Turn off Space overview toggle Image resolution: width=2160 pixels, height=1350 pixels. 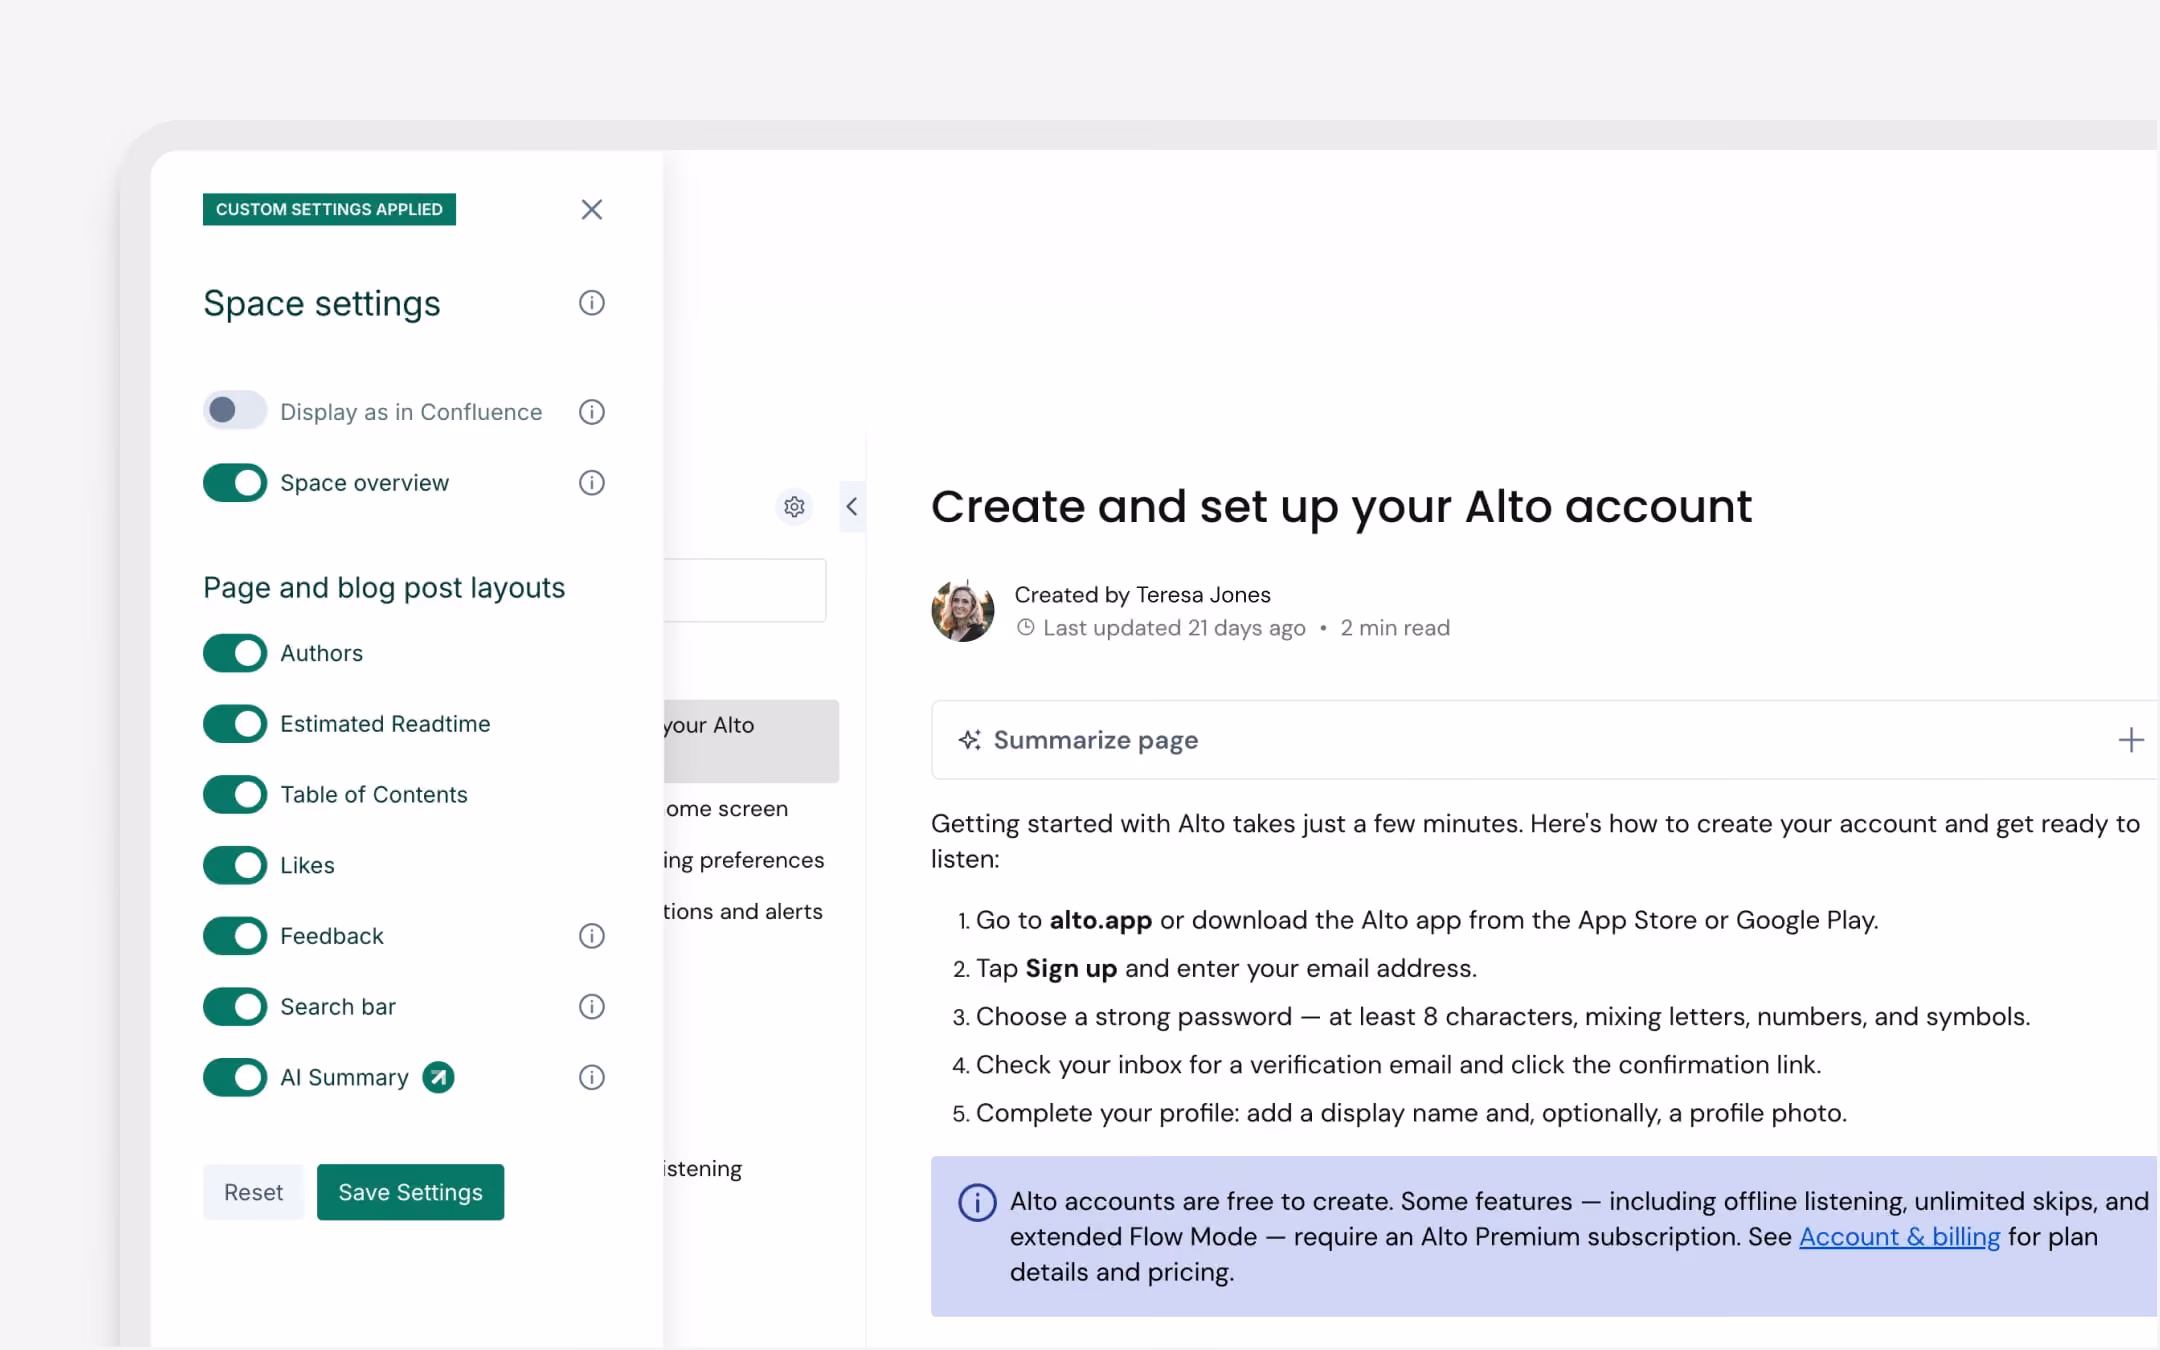pyautogui.click(x=235, y=483)
